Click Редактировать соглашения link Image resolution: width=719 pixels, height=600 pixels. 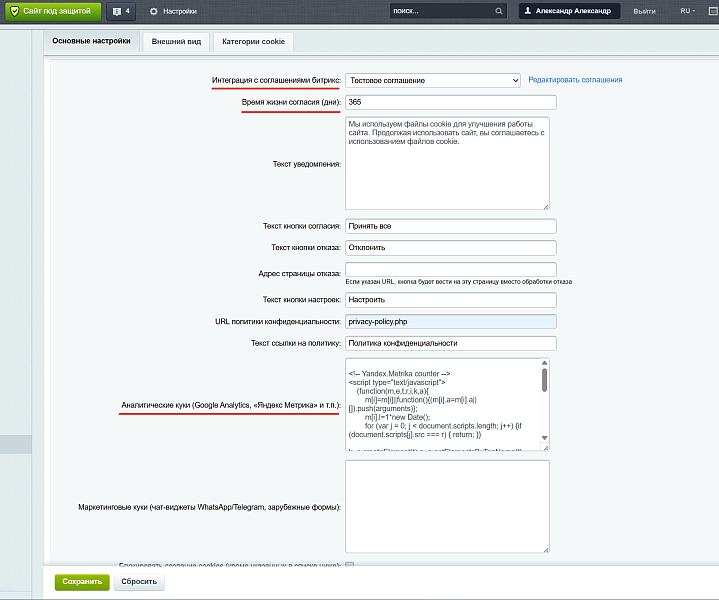pyautogui.click(x=575, y=80)
